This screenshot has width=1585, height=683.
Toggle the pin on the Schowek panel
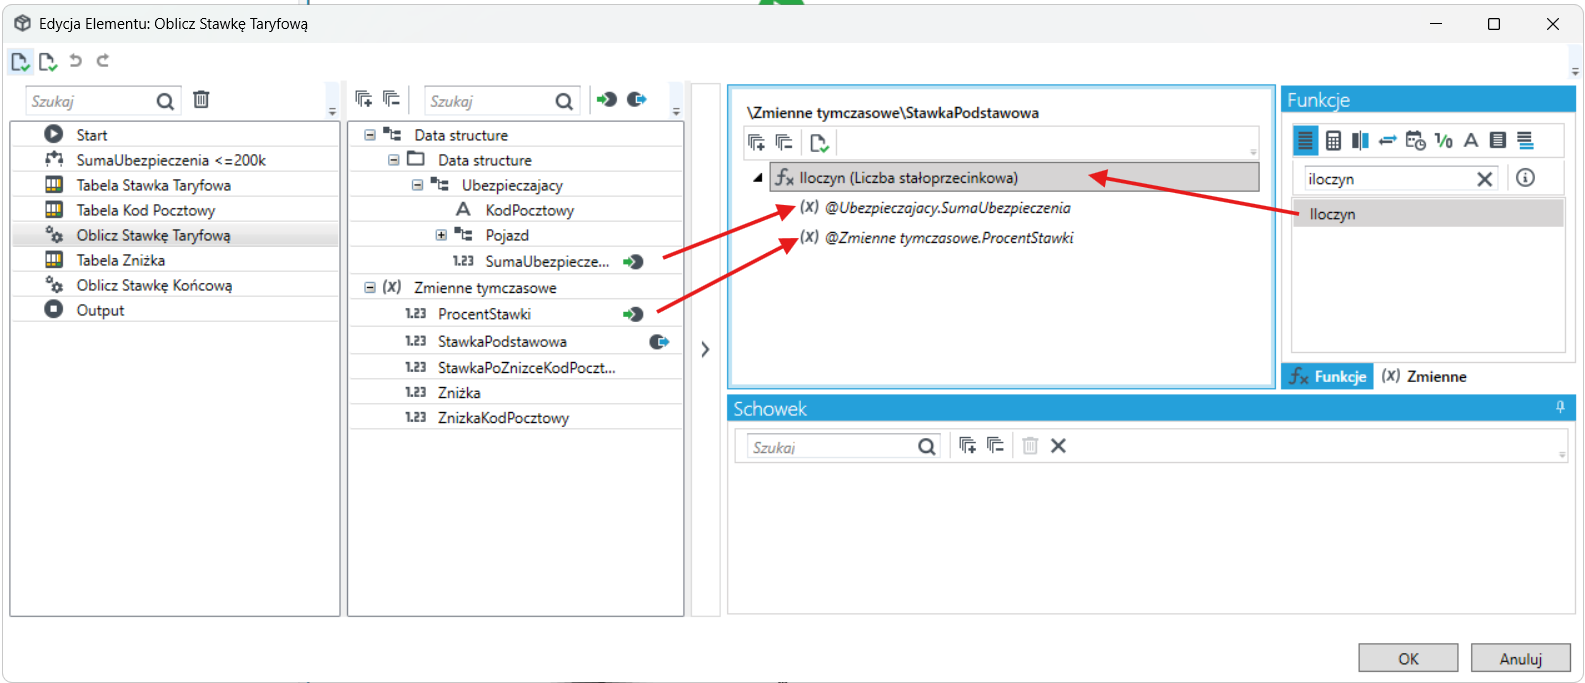[1560, 407]
